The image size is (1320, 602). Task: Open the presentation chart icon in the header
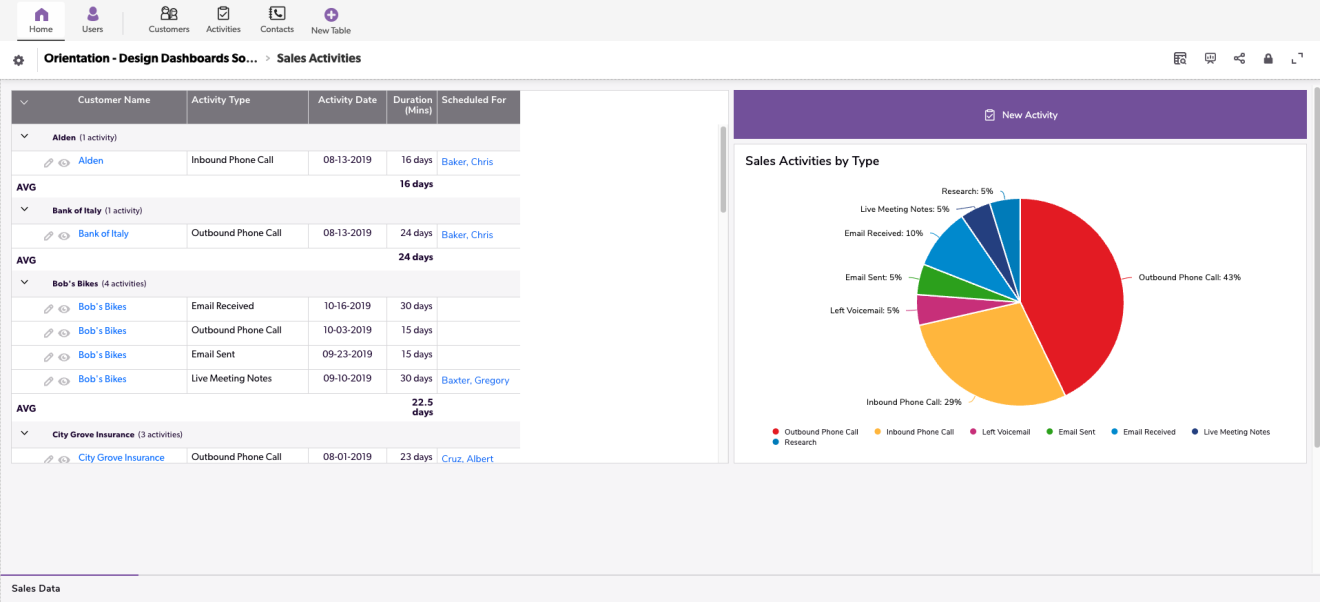1210,59
